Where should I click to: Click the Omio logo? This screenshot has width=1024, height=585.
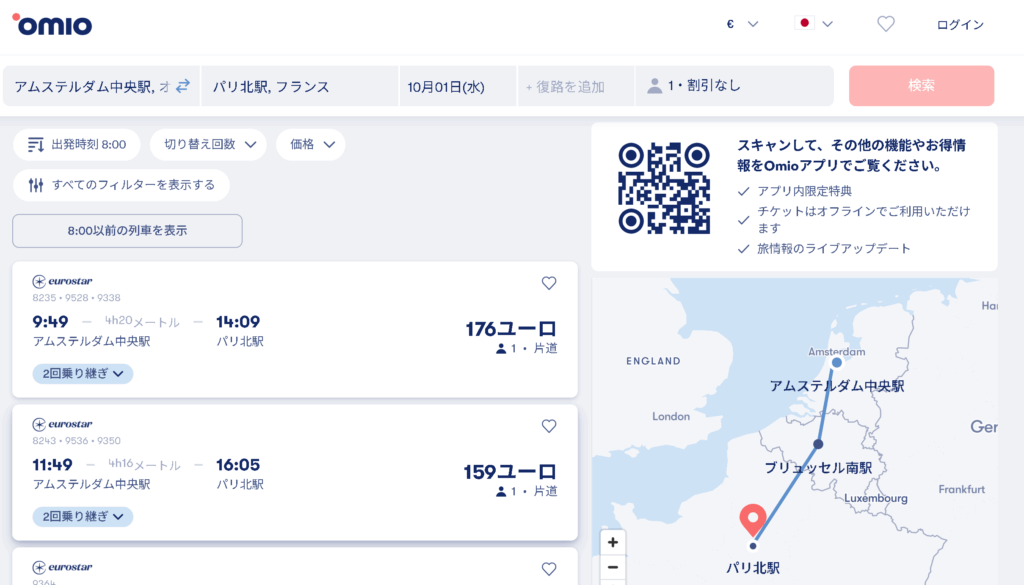pos(52,25)
